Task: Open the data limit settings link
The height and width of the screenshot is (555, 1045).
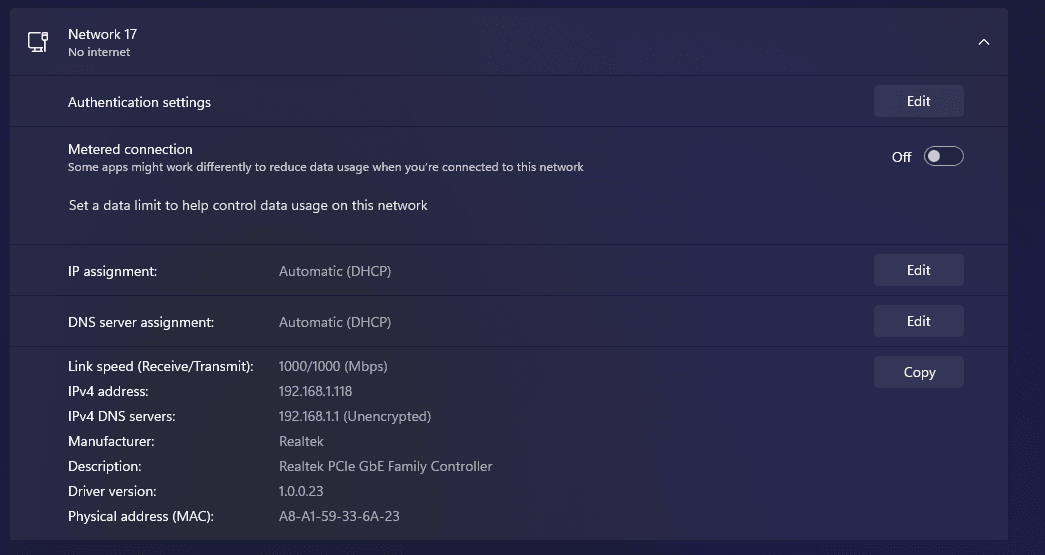Action: pos(248,205)
